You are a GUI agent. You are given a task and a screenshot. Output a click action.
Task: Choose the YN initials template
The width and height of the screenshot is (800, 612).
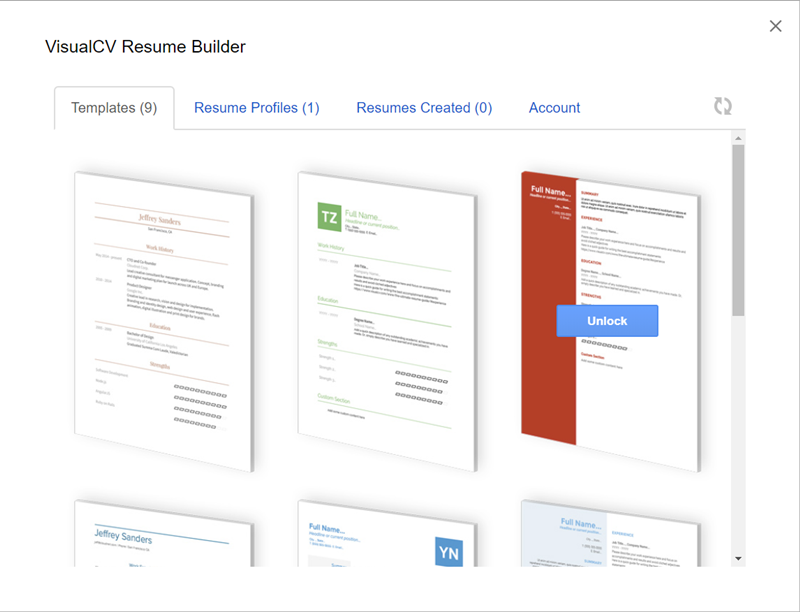click(x=387, y=533)
